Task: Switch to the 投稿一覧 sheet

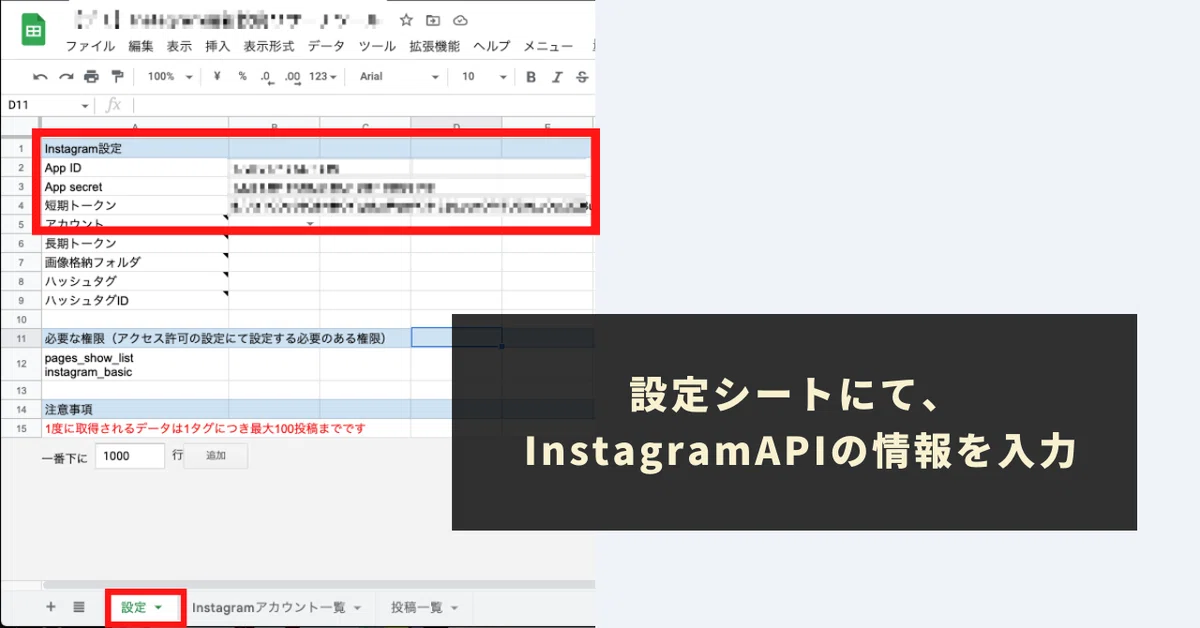Action: pyautogui.click(x=416, y=607)
